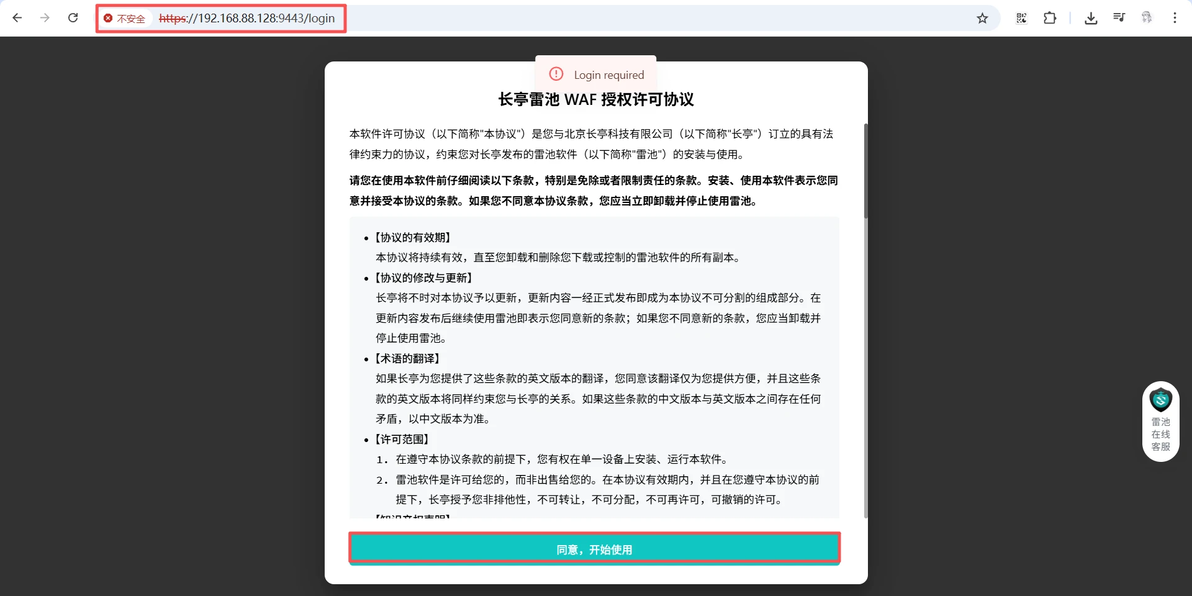Open the media control icon
Image resolution: width=1192 pixels, height=596 pixels.
tap(1119, 18)
